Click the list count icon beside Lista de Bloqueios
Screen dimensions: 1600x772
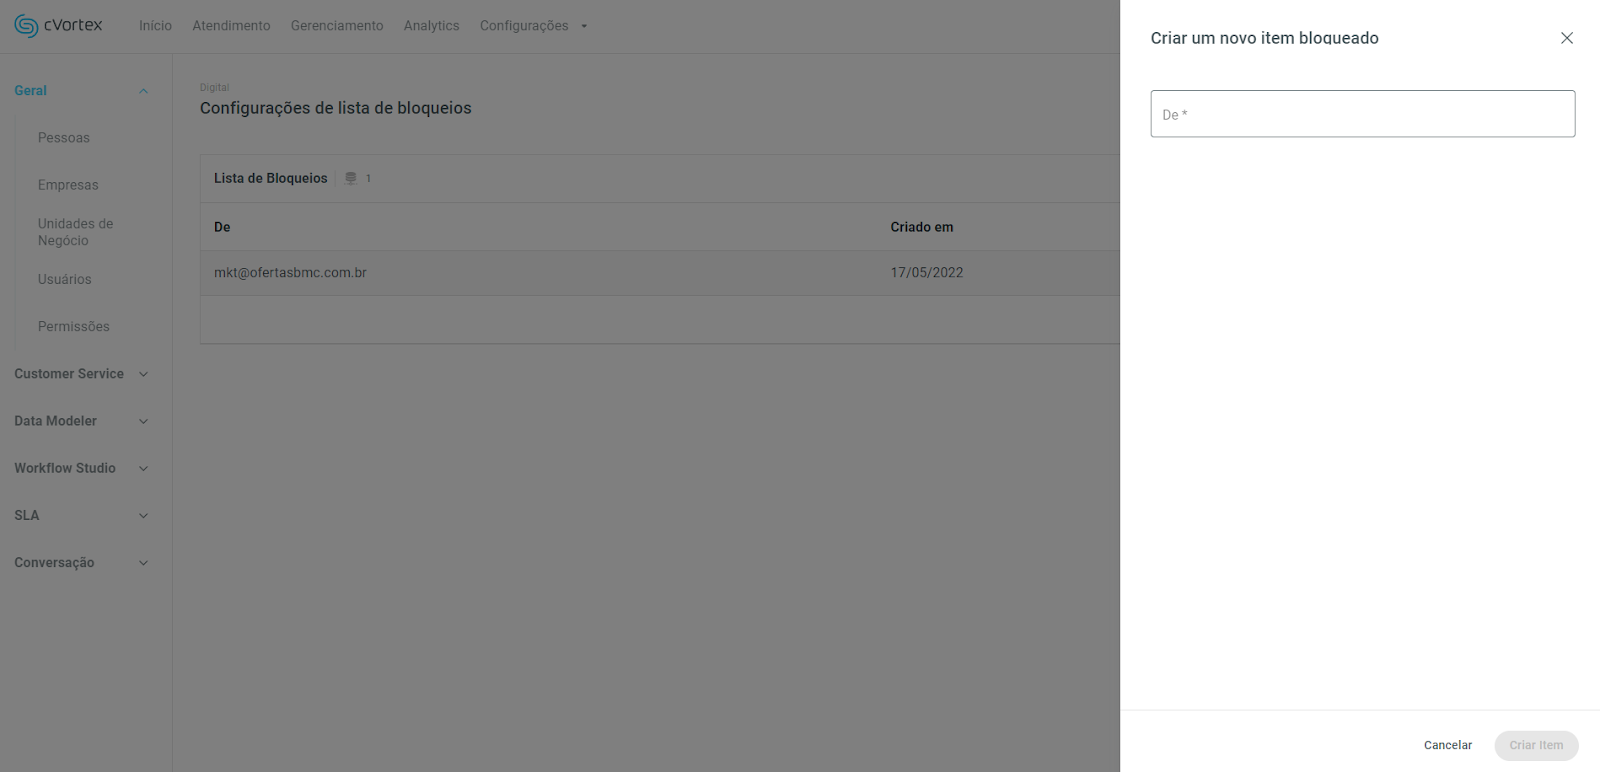tap(351, 178)
